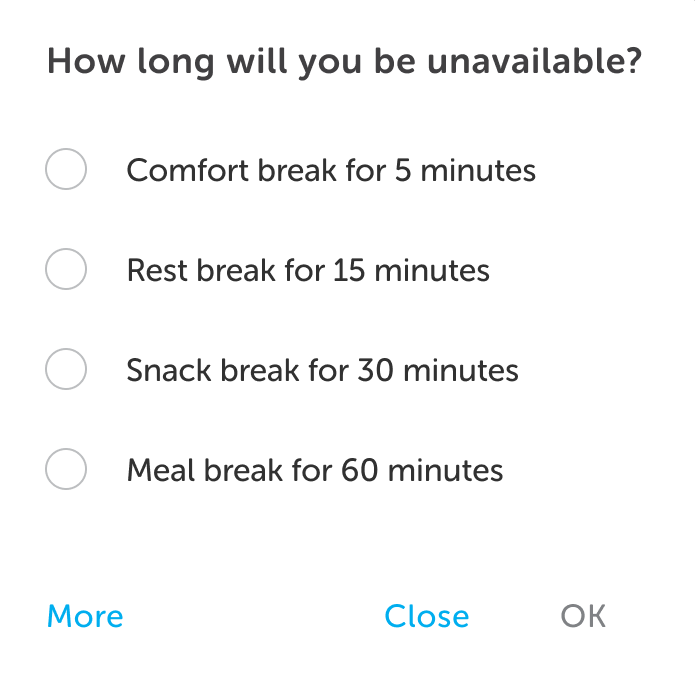Confirm selection with the OK button
Screen dimensions: 695x692
click(x=583, y=616)
